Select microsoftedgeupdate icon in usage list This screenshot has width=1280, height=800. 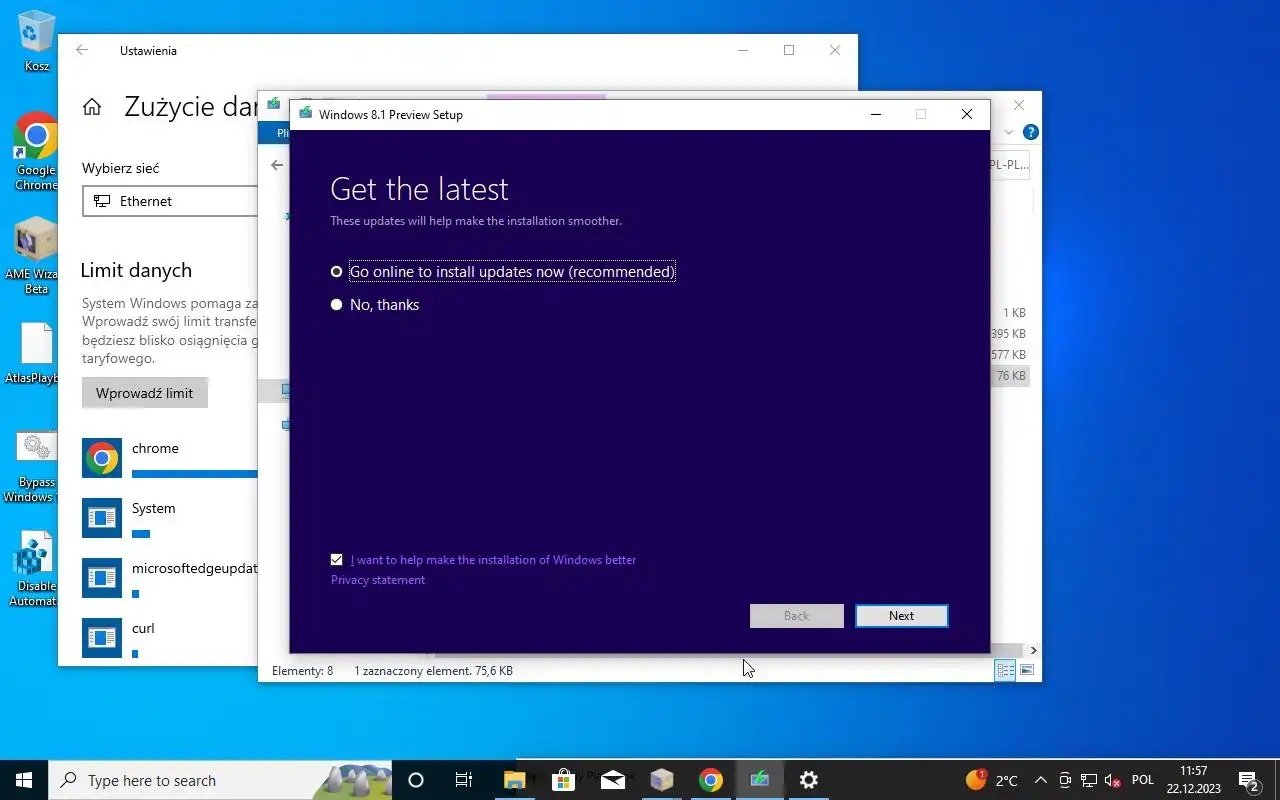point(102,578)
